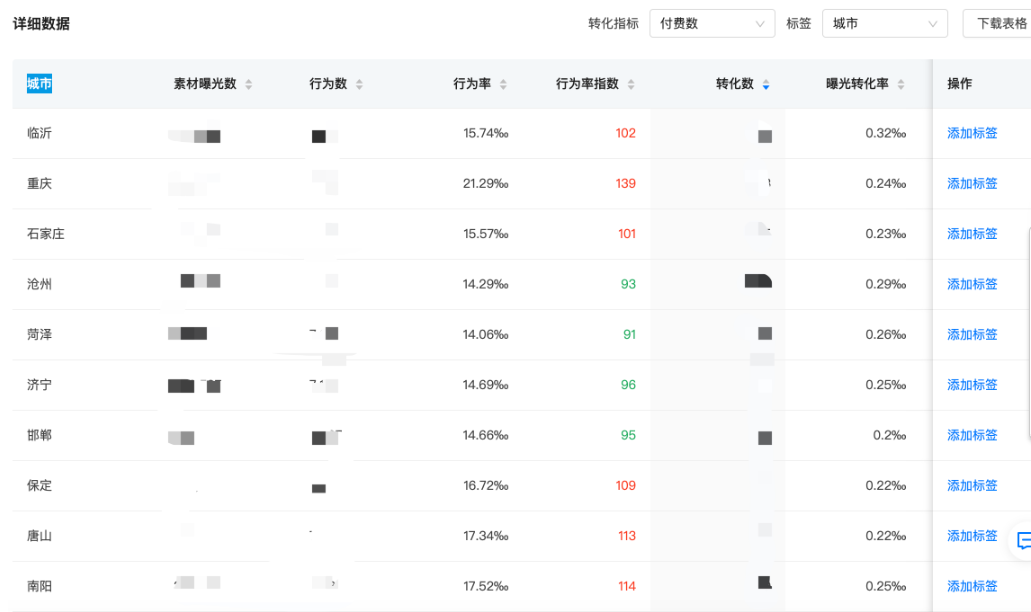Sort the 行为率指数 column
1031x612 pixels.
click(x=630, y=84)
